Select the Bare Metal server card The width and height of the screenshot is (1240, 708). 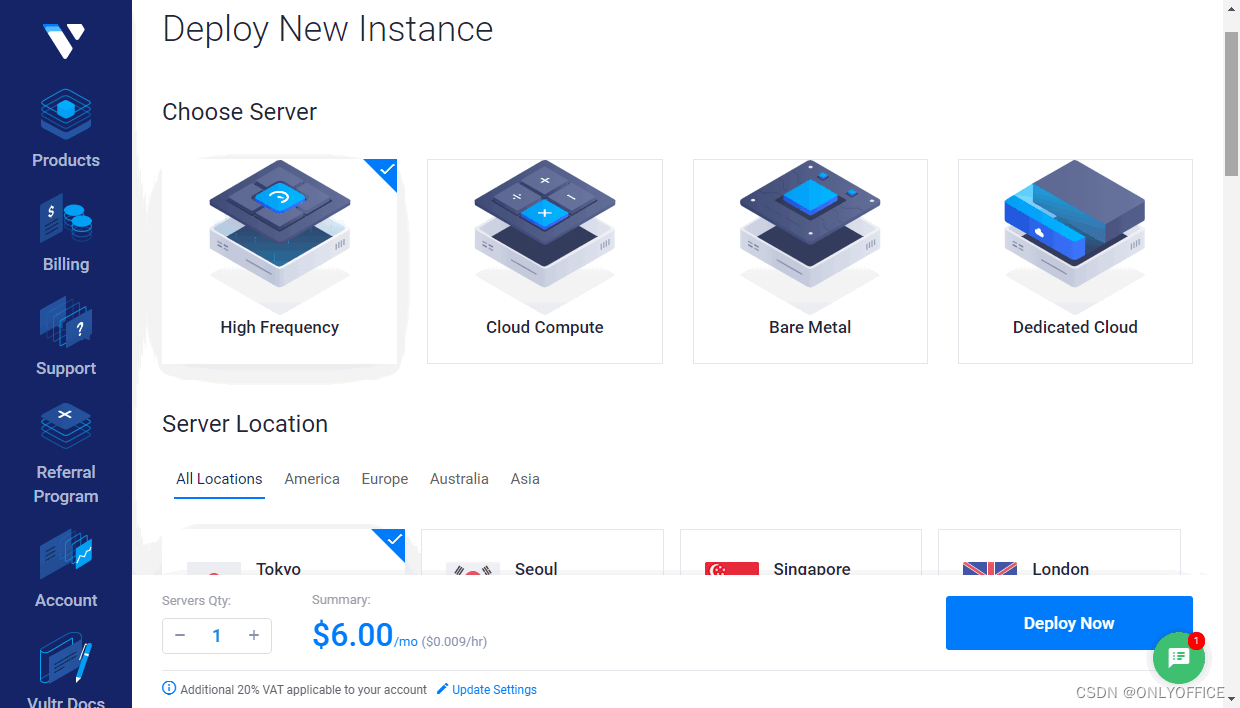tap(810, 261)
